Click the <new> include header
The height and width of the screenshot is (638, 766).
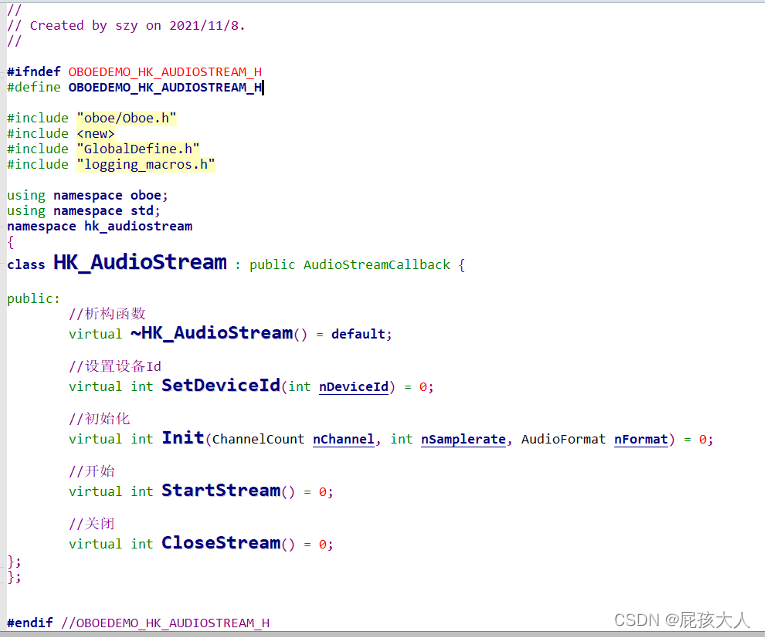(x=96, y=133)
